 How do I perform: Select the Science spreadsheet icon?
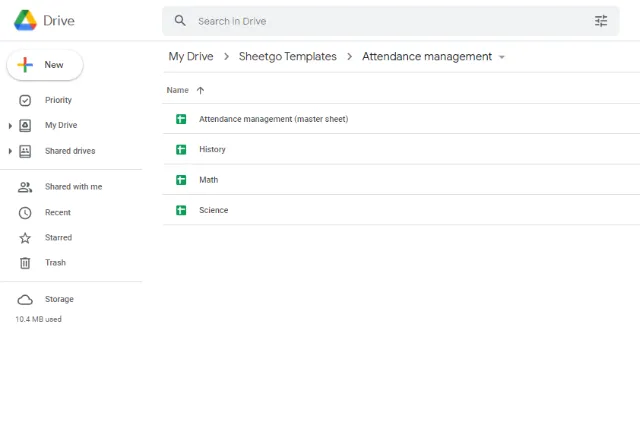click(181, 210)
